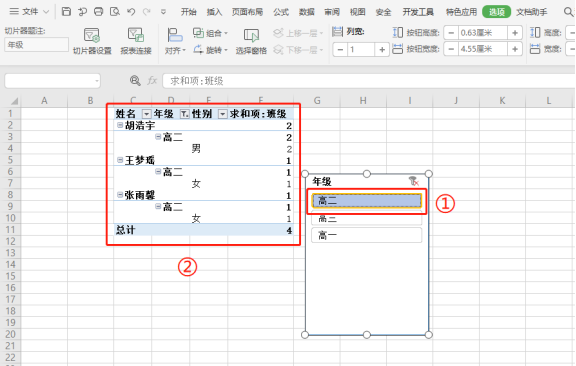
Task: Click 下移一层 send backward
Action: point(298,49)
